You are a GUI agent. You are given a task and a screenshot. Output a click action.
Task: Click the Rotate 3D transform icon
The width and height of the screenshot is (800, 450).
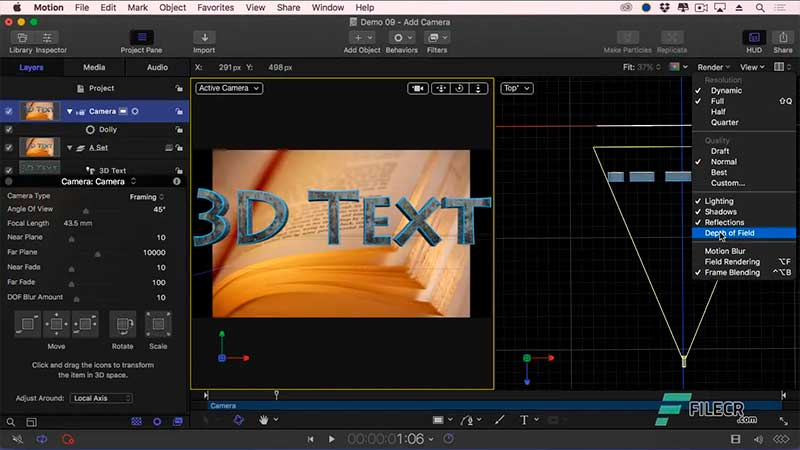[x=122, y=325]
